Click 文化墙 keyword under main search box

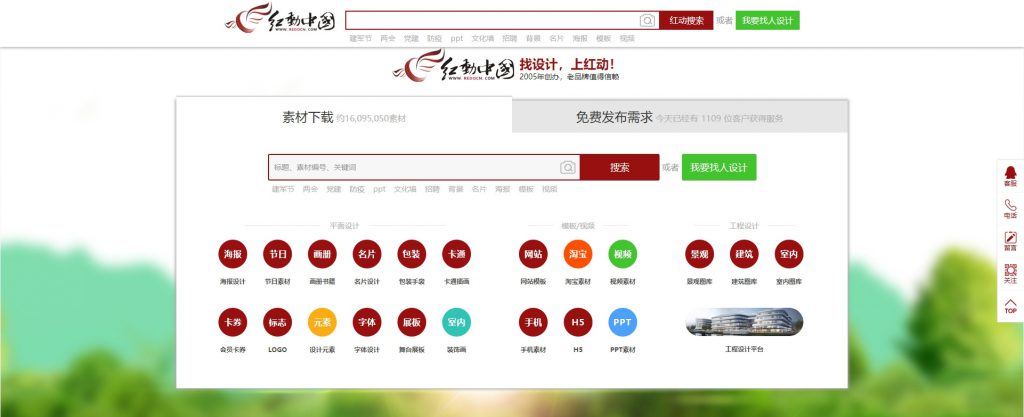(x=405, y=189)
